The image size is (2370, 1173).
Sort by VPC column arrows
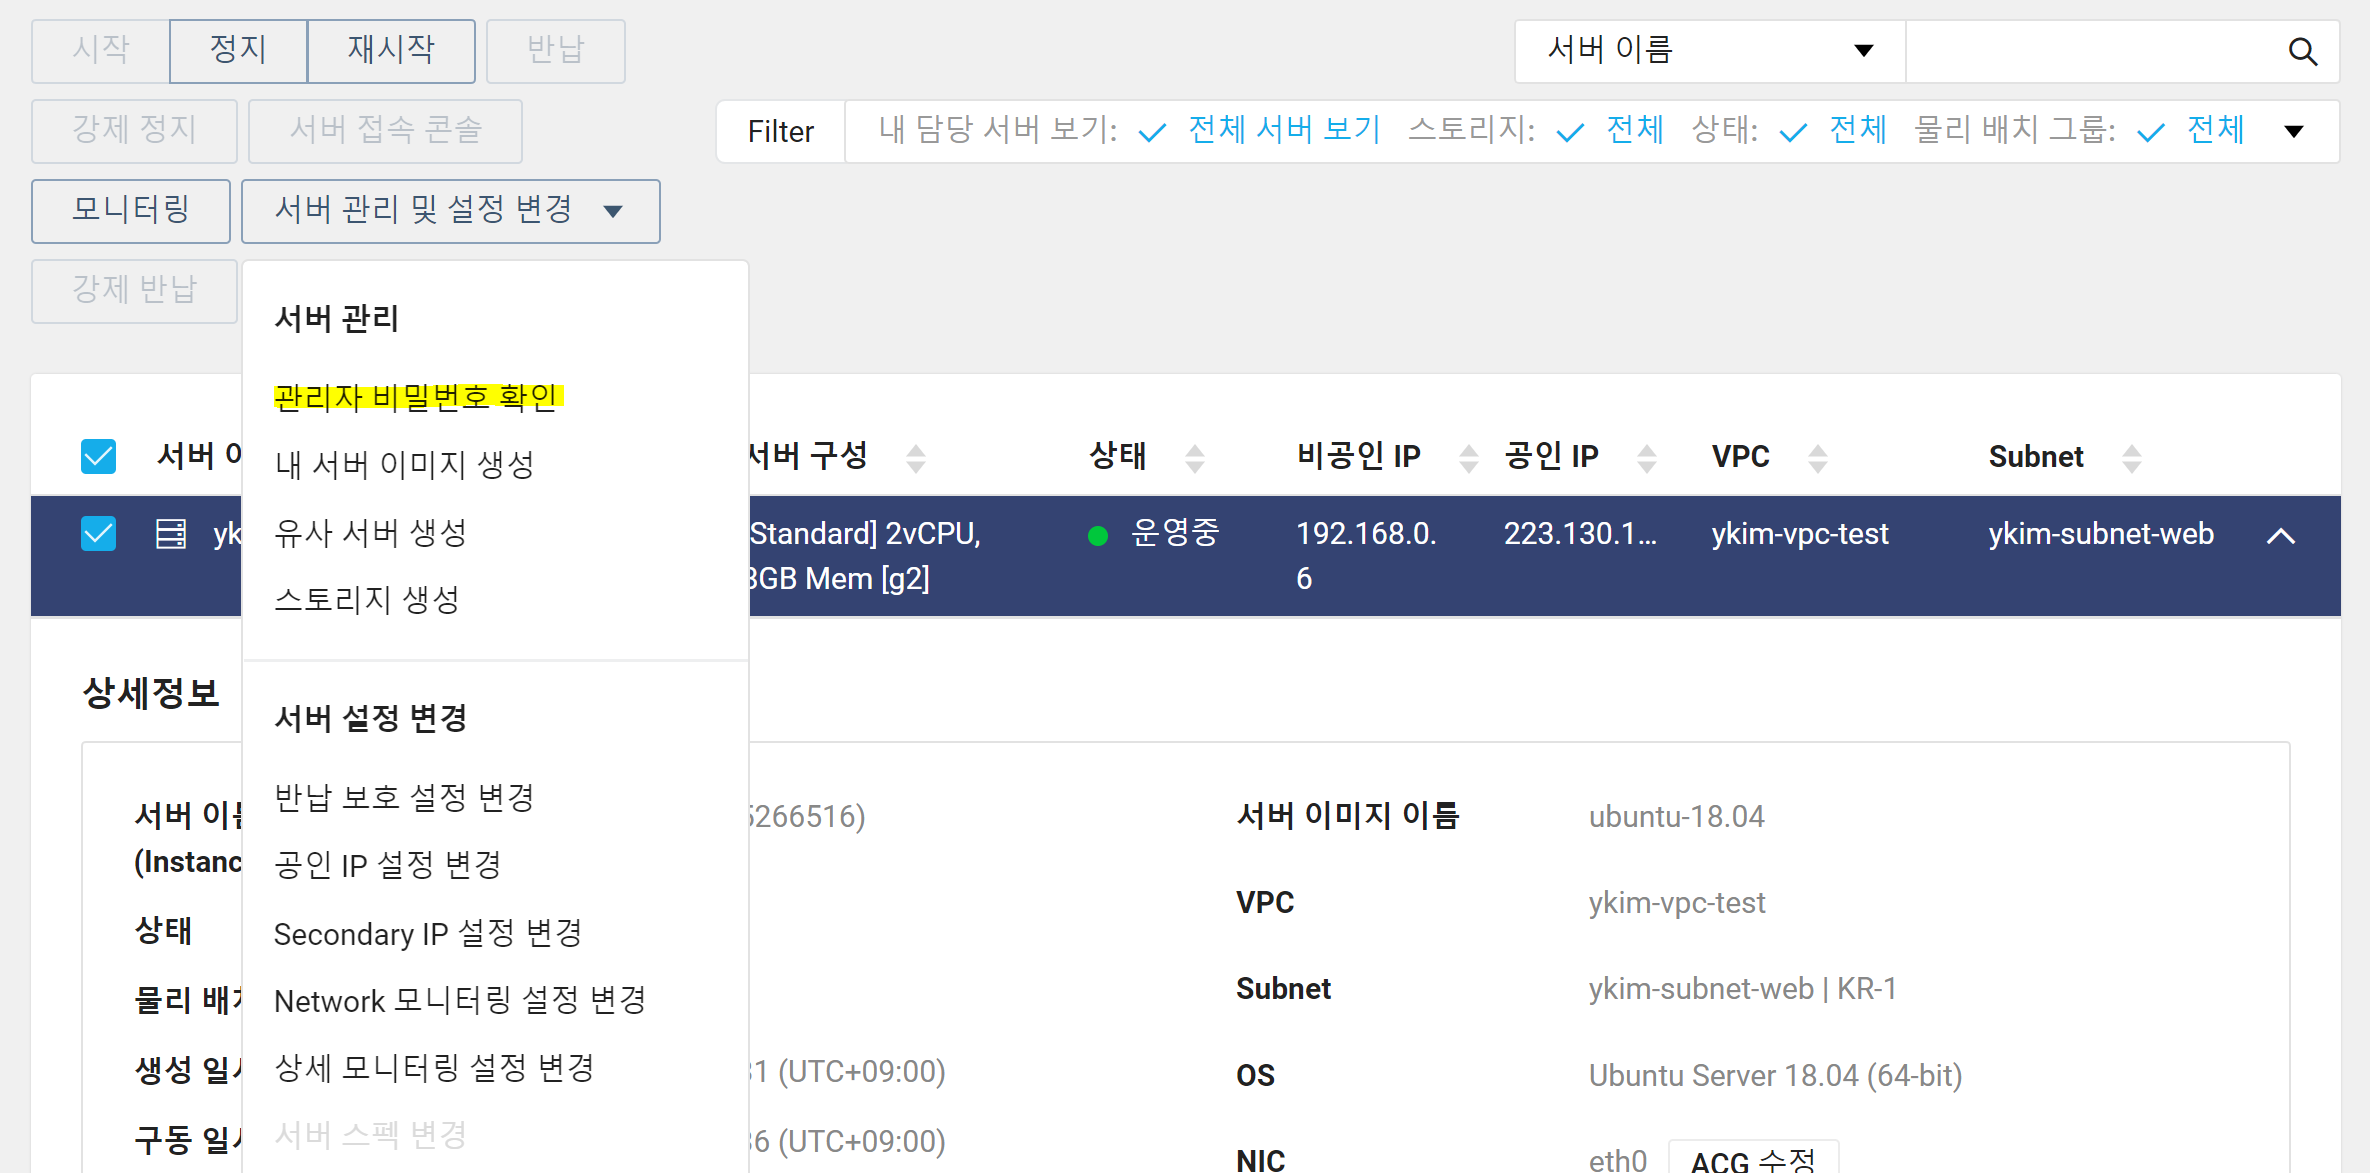point(1817,458)
